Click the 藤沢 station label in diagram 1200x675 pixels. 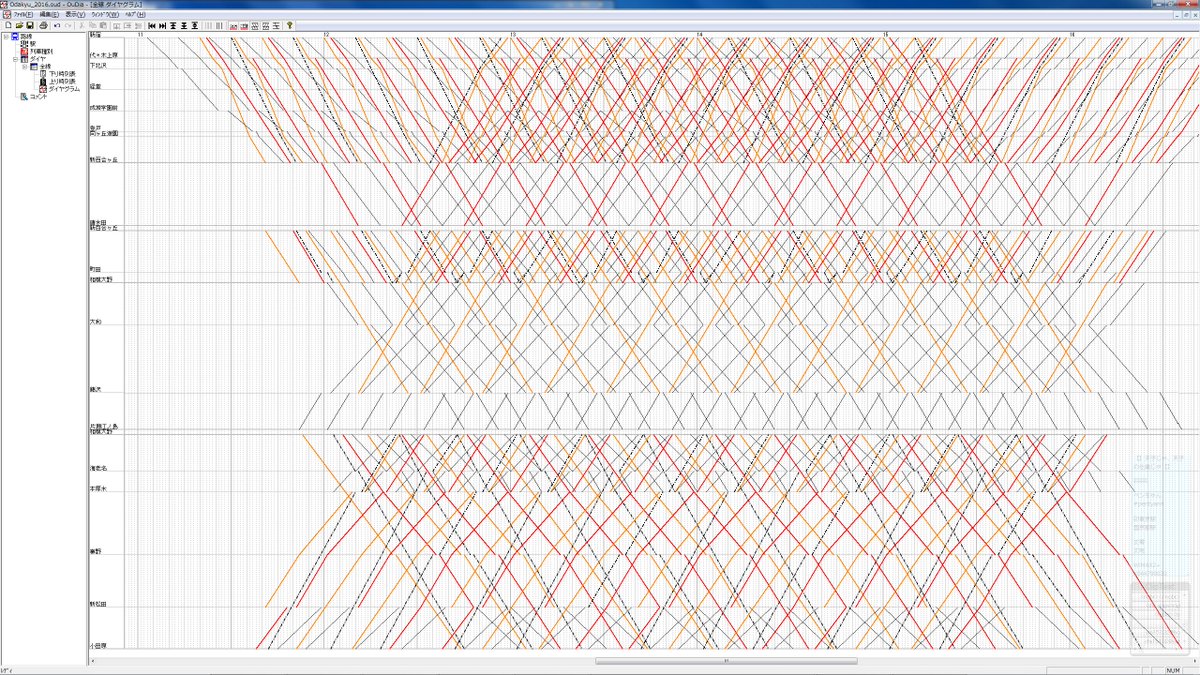(95, 388)
